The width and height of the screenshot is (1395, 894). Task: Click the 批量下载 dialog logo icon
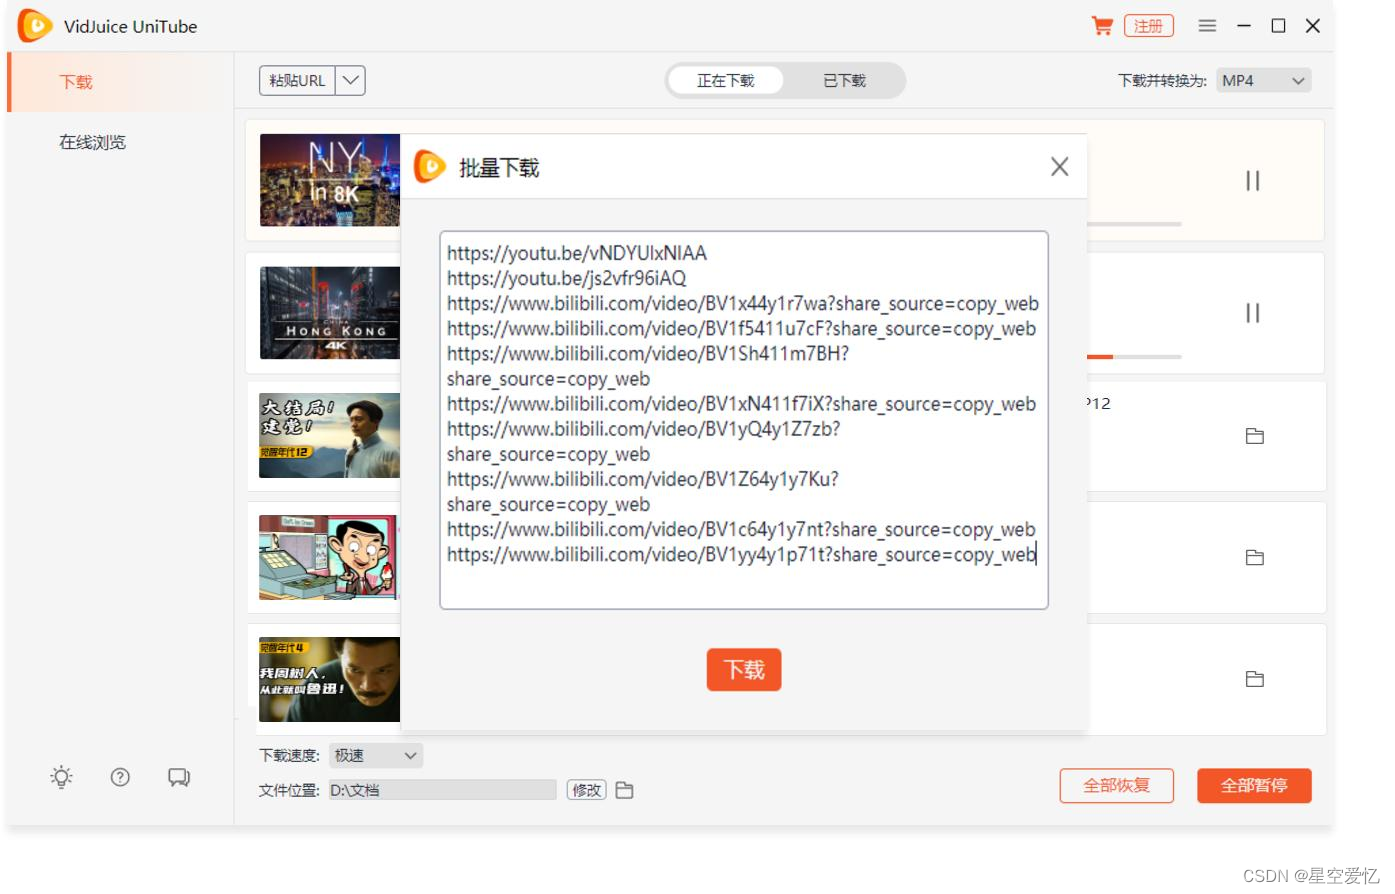click(x=430, y=167)
